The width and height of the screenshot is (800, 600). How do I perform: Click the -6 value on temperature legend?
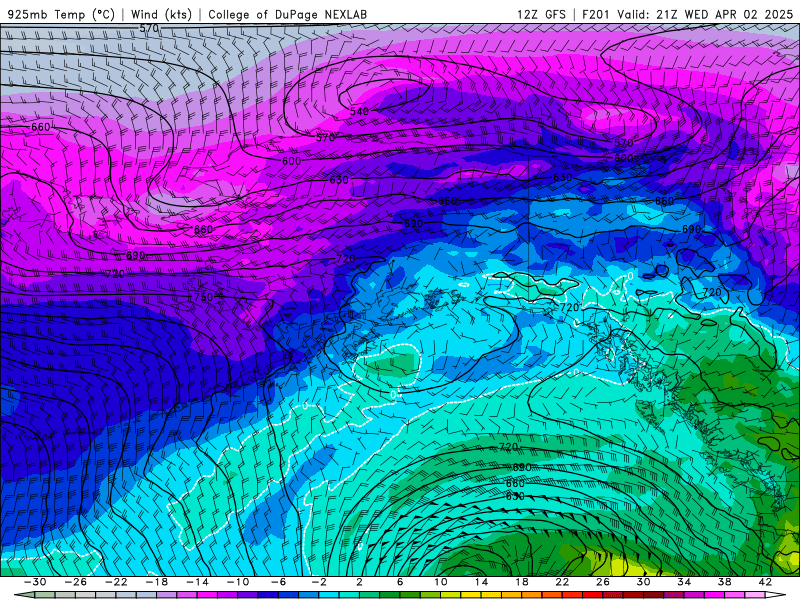[x=278, y=582]
